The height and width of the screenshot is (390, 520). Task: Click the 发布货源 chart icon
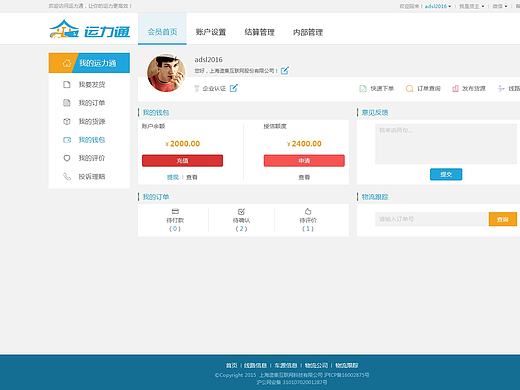point(455,88)
